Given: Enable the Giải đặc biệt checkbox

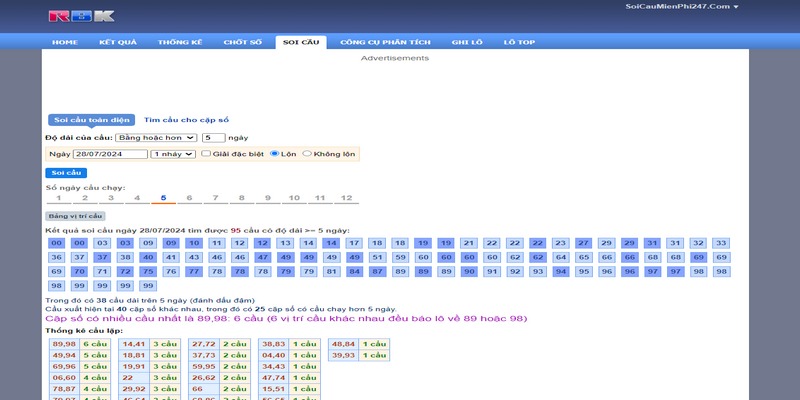Looking at the screenshot, I should [206, 154].
